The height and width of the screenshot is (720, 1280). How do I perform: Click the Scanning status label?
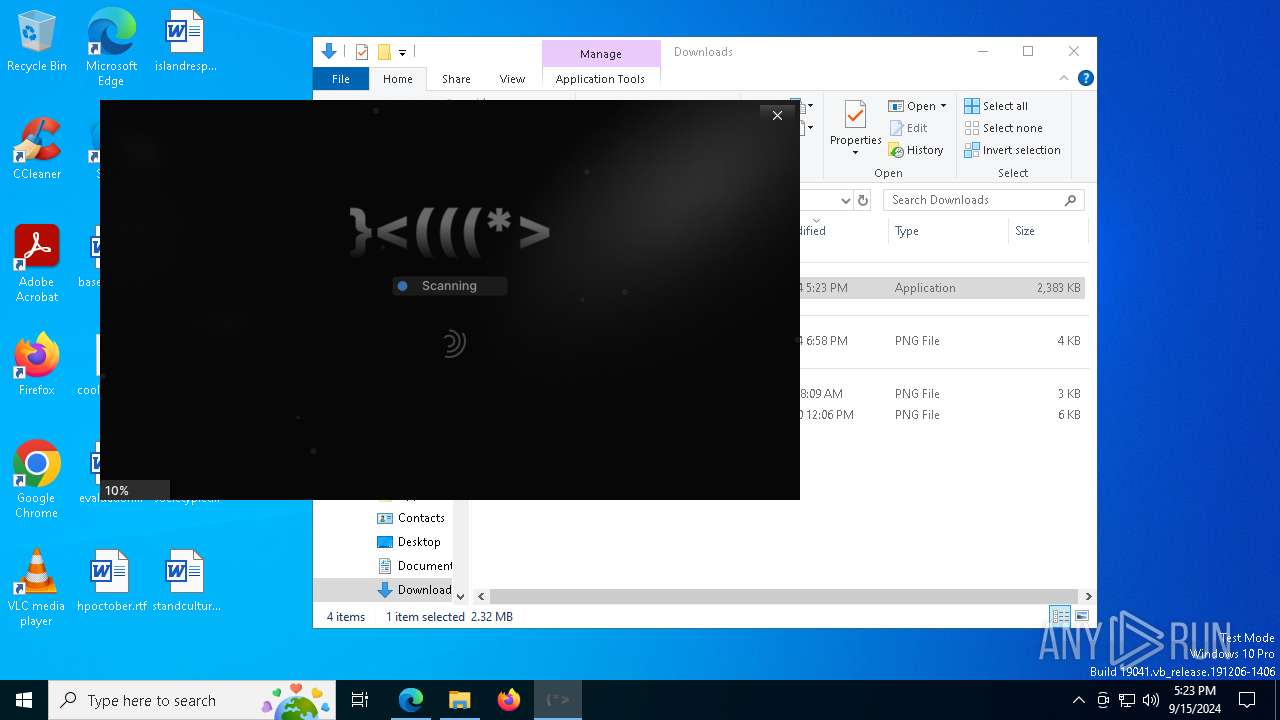[449, 286]
